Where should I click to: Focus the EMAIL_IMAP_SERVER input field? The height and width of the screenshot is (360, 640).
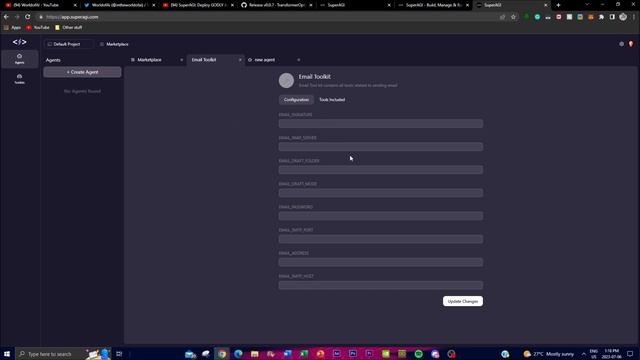click(381, 147)
